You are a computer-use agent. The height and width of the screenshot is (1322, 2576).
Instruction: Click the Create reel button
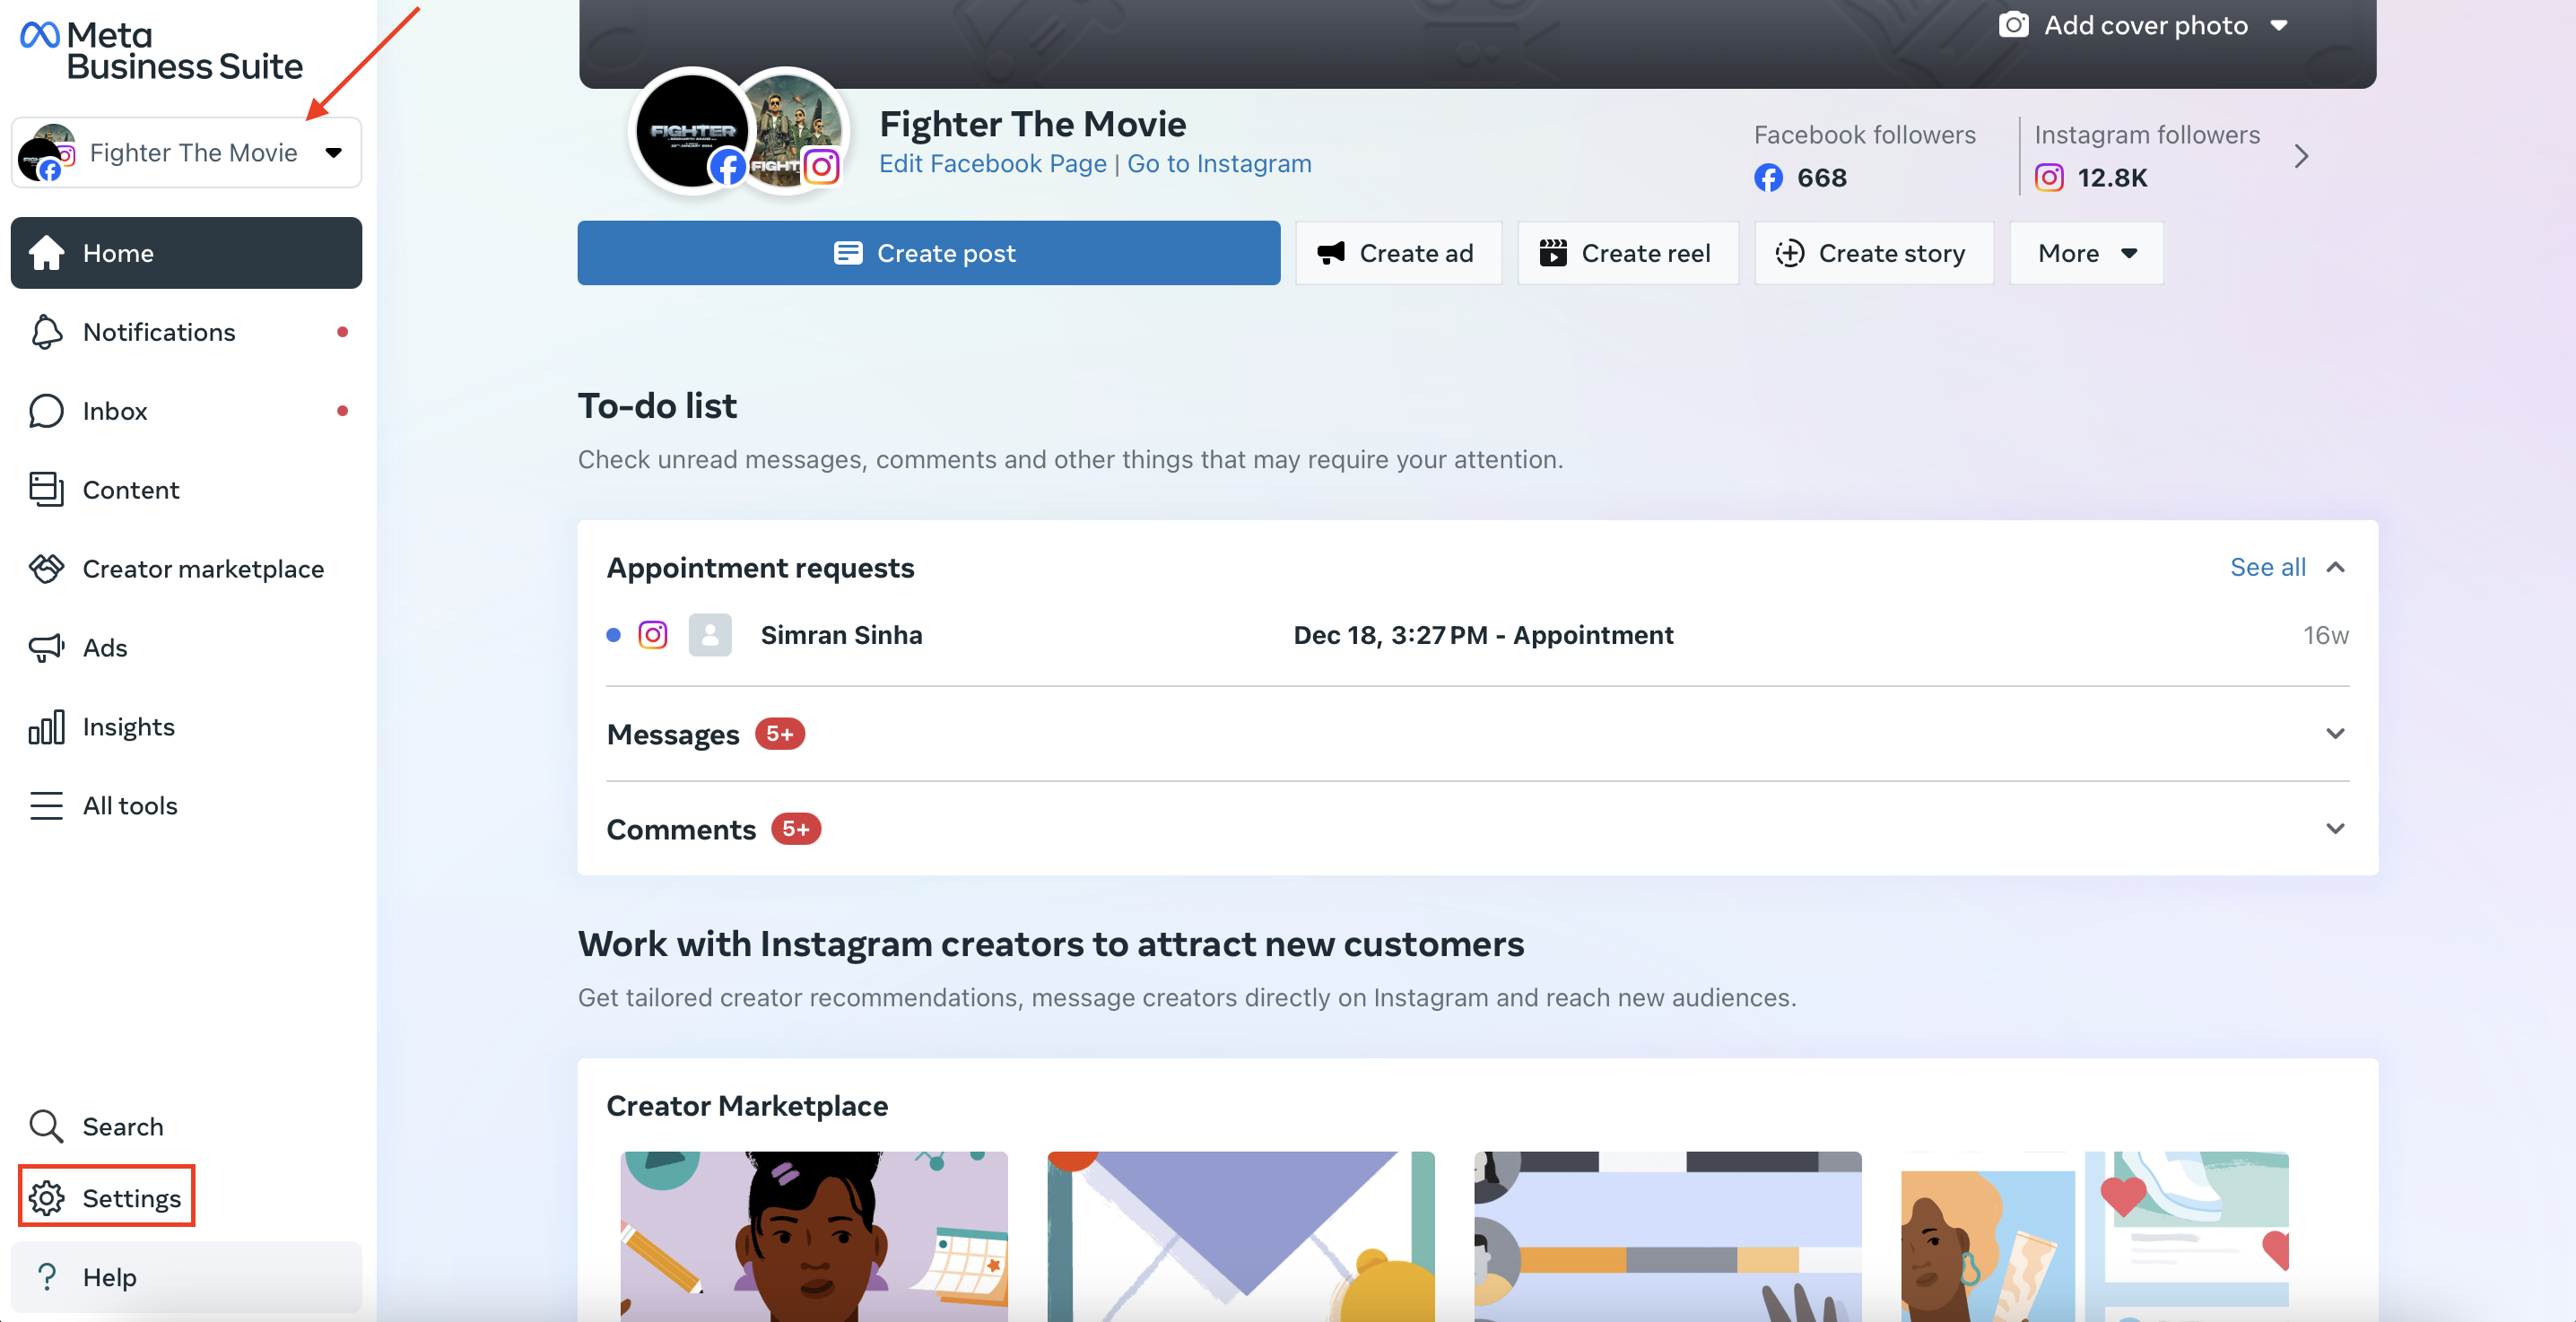tap(1627, 253)
